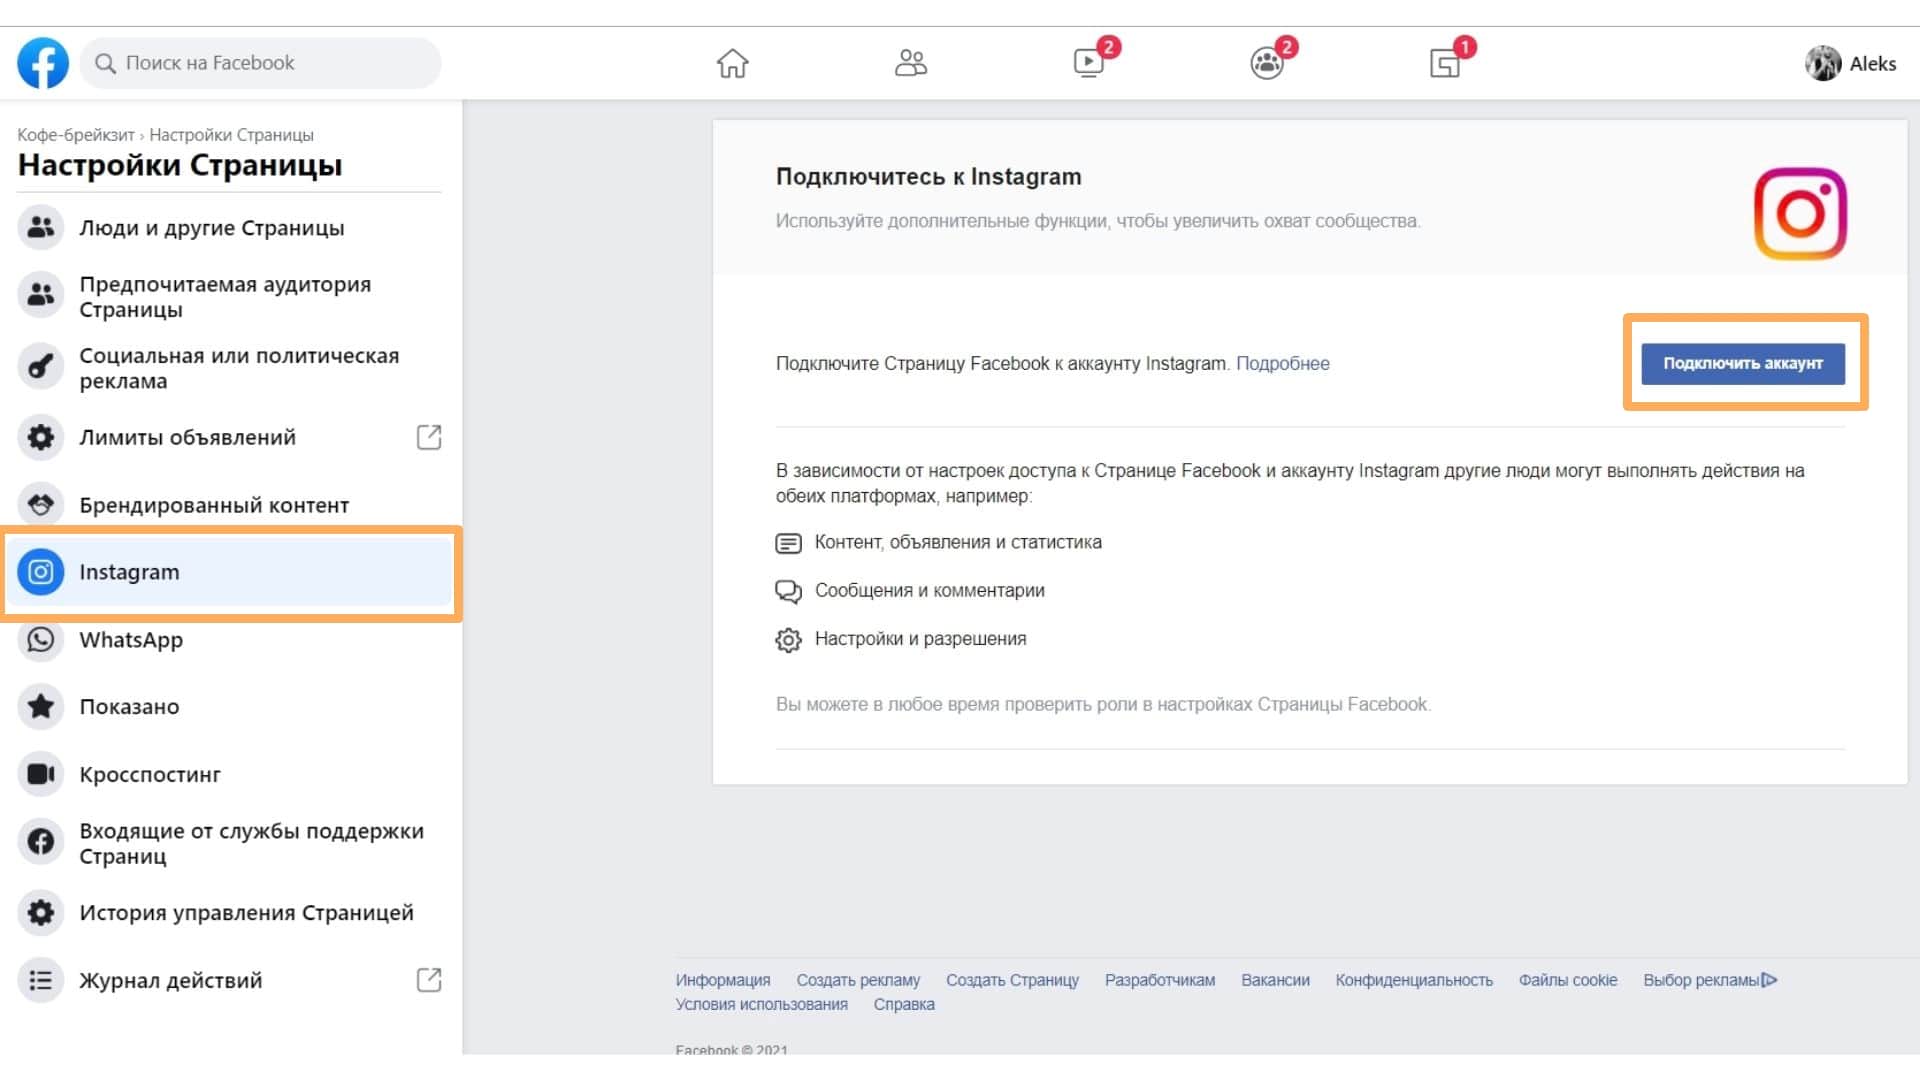Open the Watch video icon

point(1089,63)
